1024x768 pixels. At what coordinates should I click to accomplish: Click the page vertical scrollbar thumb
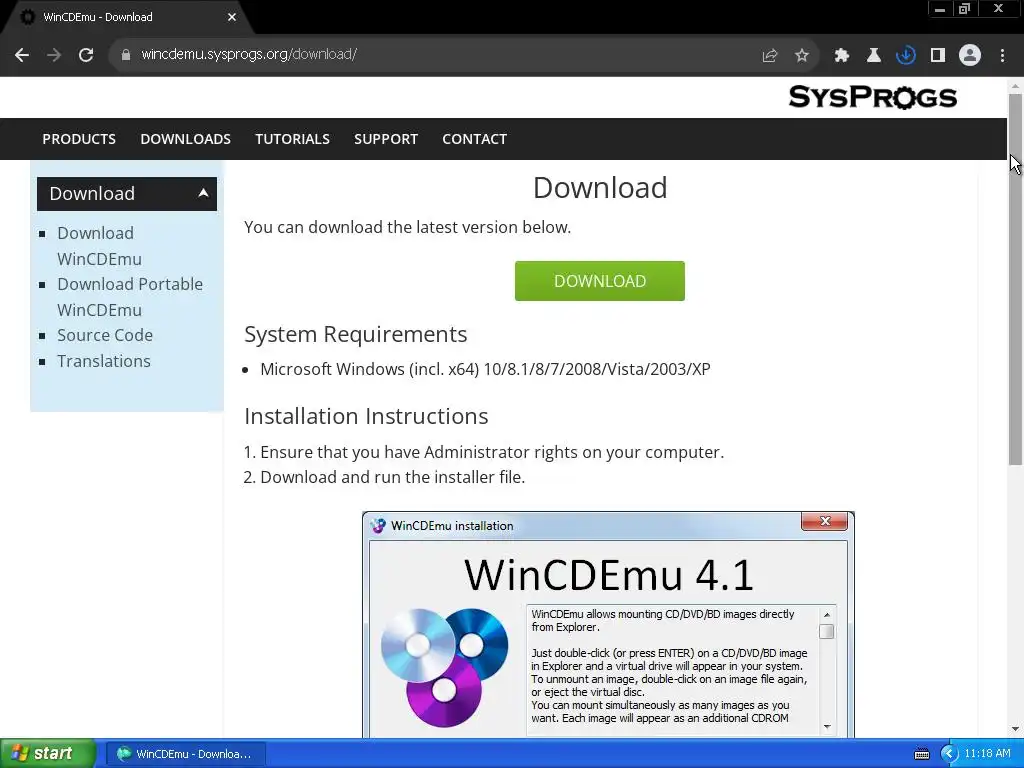tap(1015, 279)
